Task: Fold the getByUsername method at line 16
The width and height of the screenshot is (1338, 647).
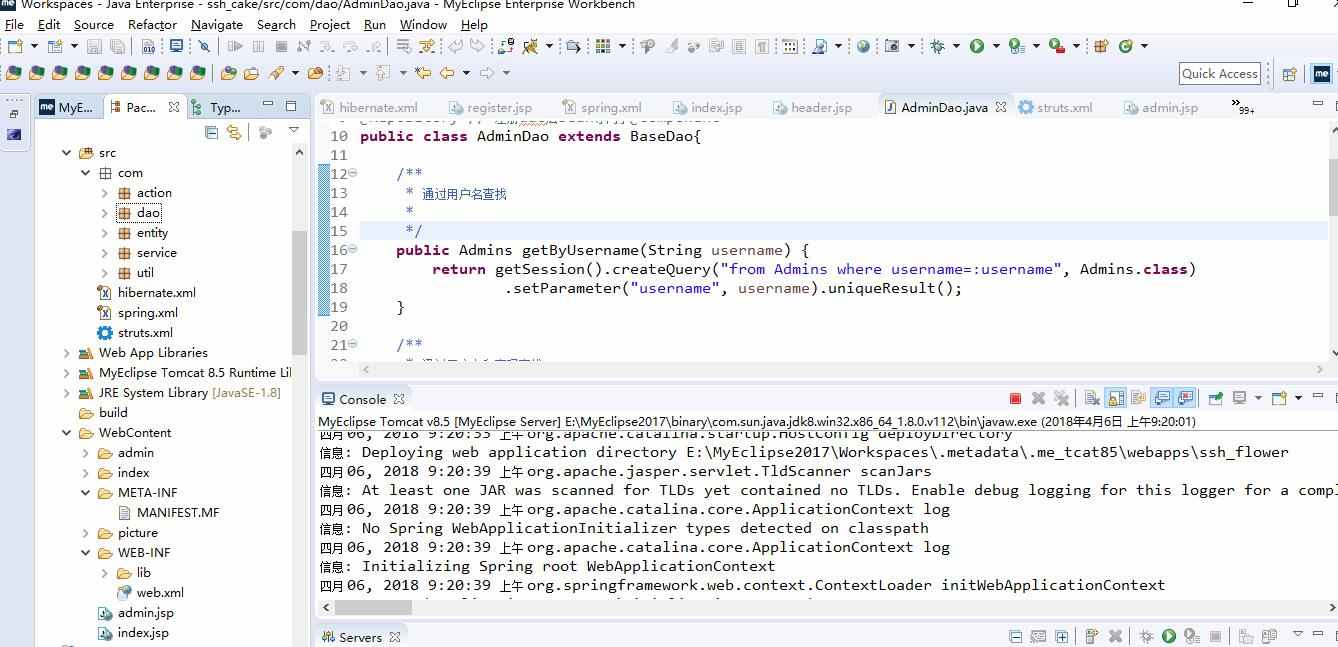Action: pos(352,250)
